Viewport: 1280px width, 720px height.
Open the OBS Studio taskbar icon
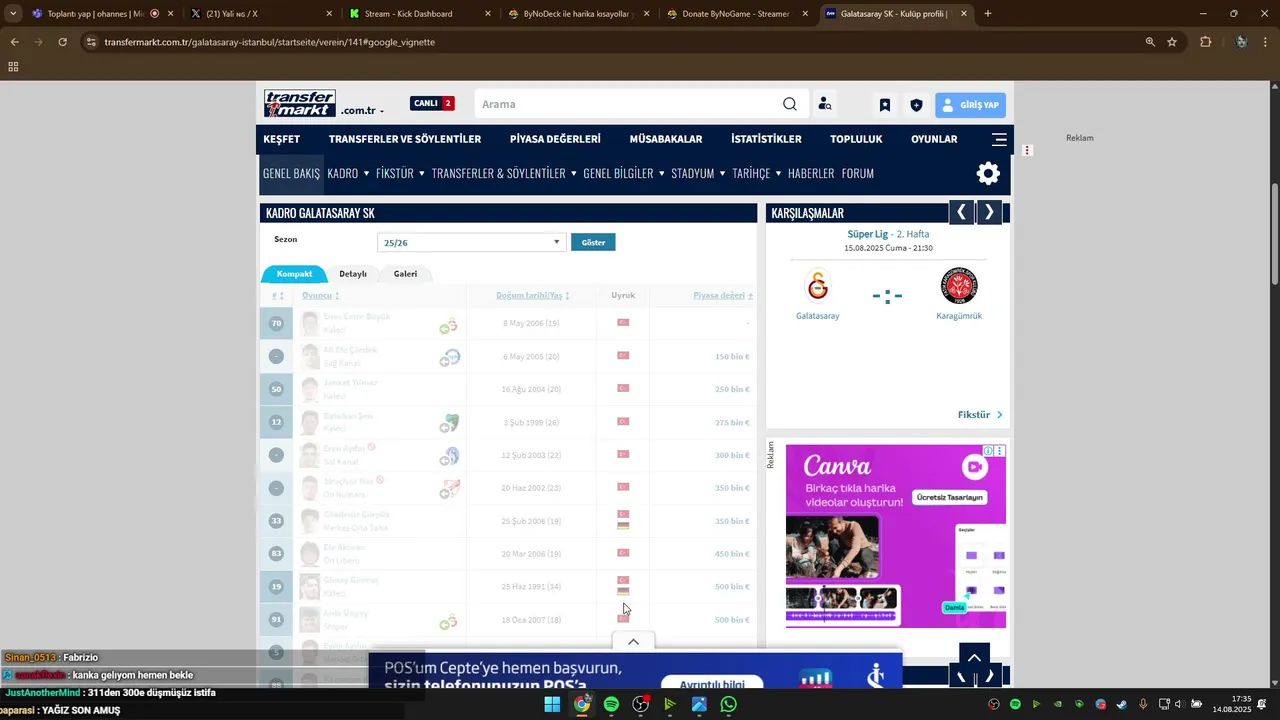641,704
